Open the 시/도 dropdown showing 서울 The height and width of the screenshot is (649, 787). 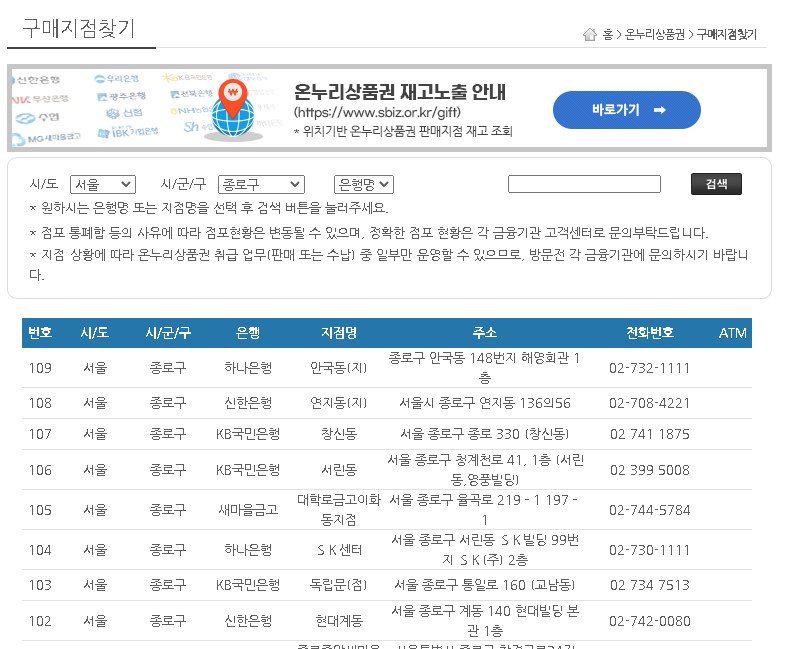103,184
